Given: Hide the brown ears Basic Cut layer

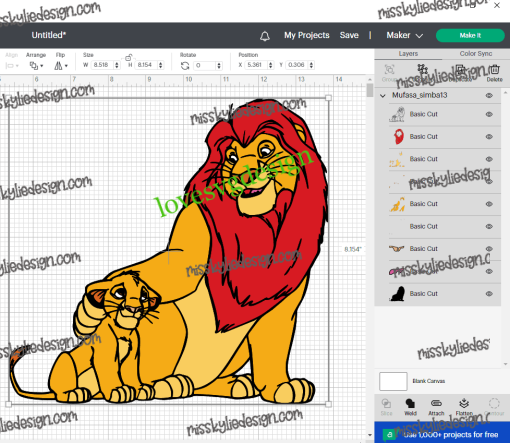Looking at the screenshot, I should [x=489, y=249].
